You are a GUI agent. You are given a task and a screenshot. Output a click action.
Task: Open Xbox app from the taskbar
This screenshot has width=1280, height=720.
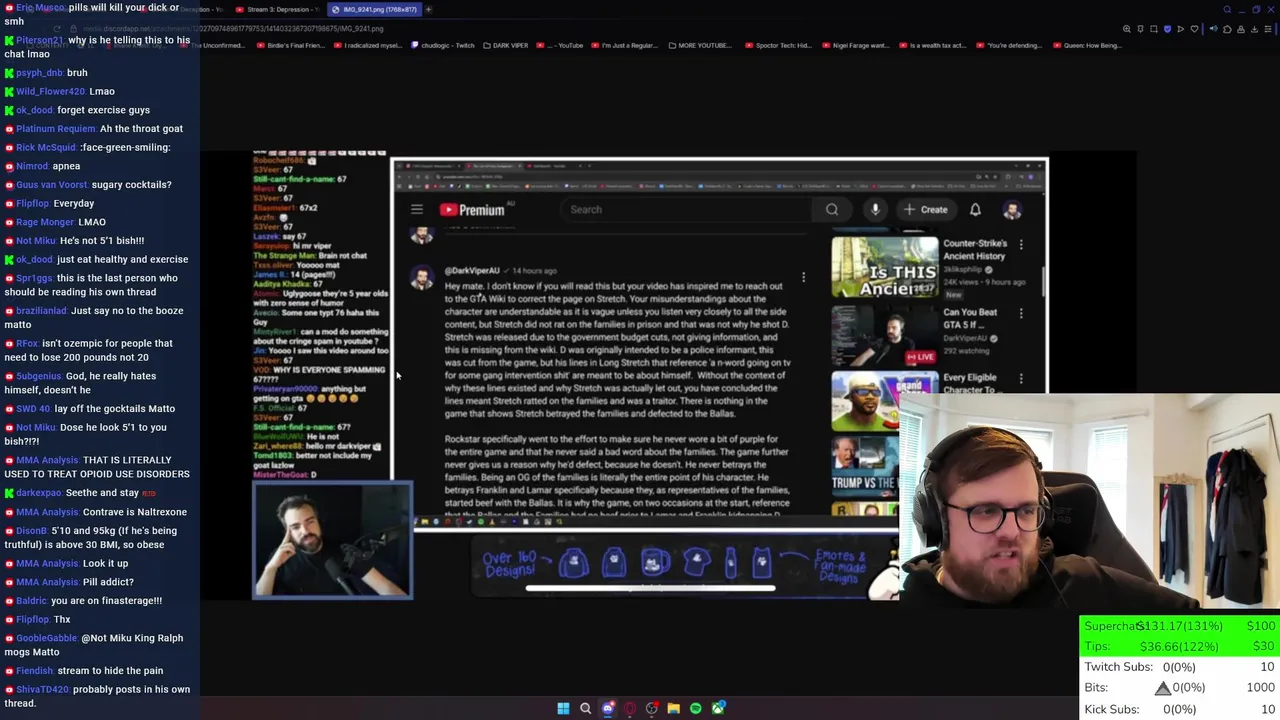[x=718, y=708]
